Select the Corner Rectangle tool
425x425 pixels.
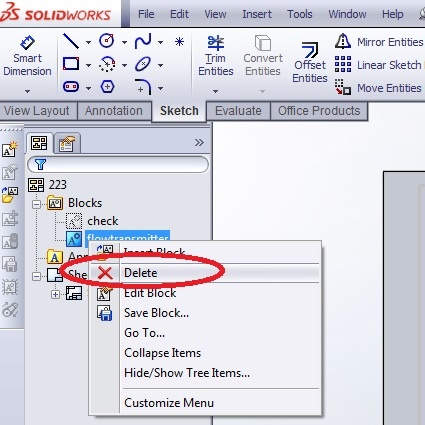coord(71,64)
